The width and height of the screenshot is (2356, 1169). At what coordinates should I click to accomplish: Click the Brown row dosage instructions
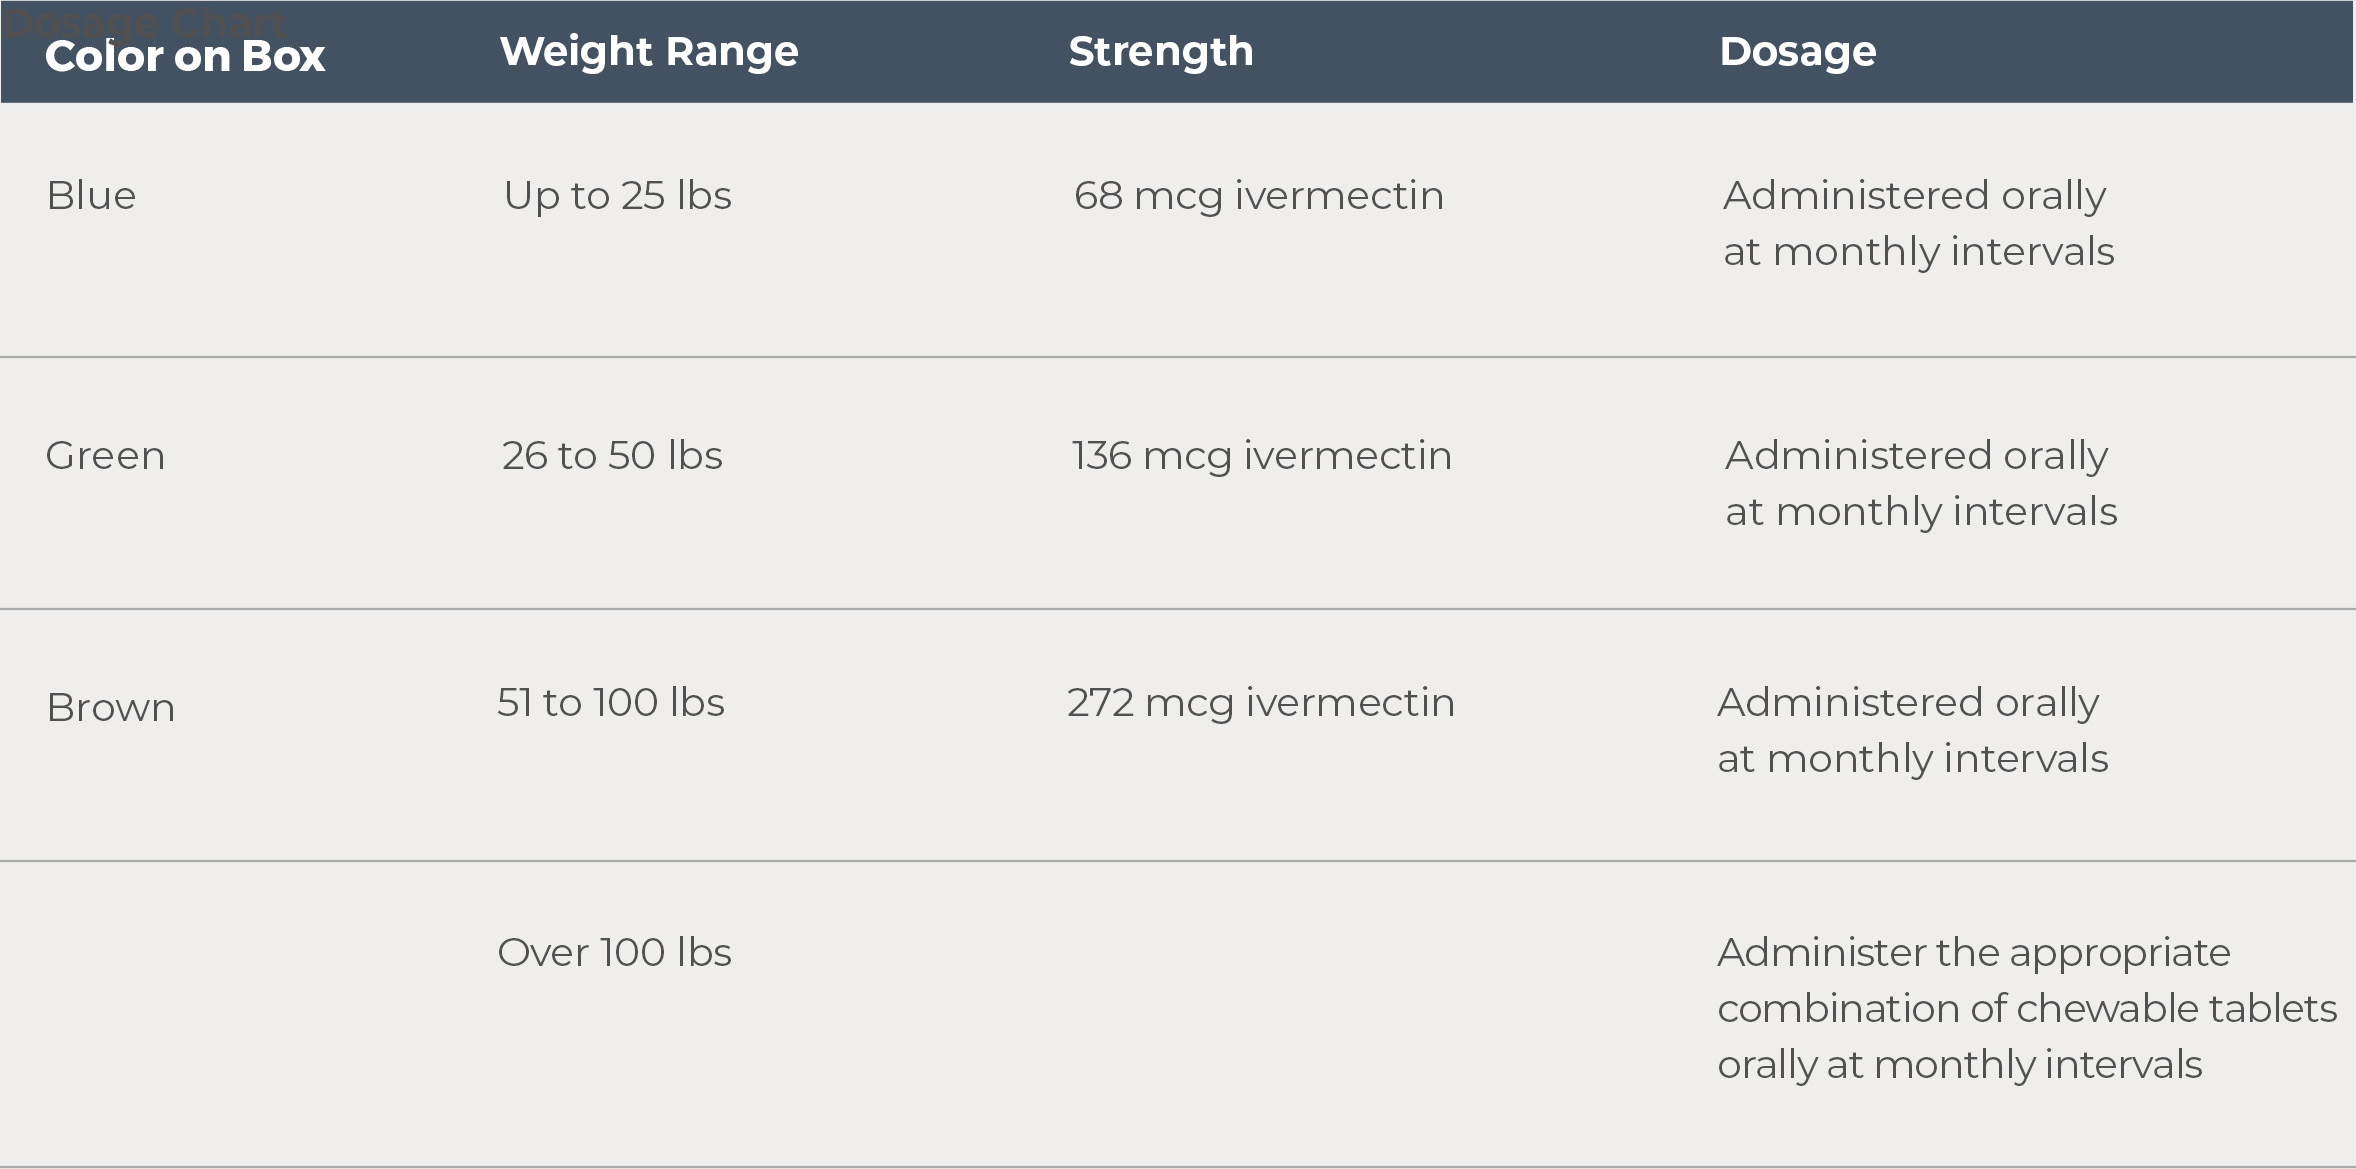coord(1913,730)
